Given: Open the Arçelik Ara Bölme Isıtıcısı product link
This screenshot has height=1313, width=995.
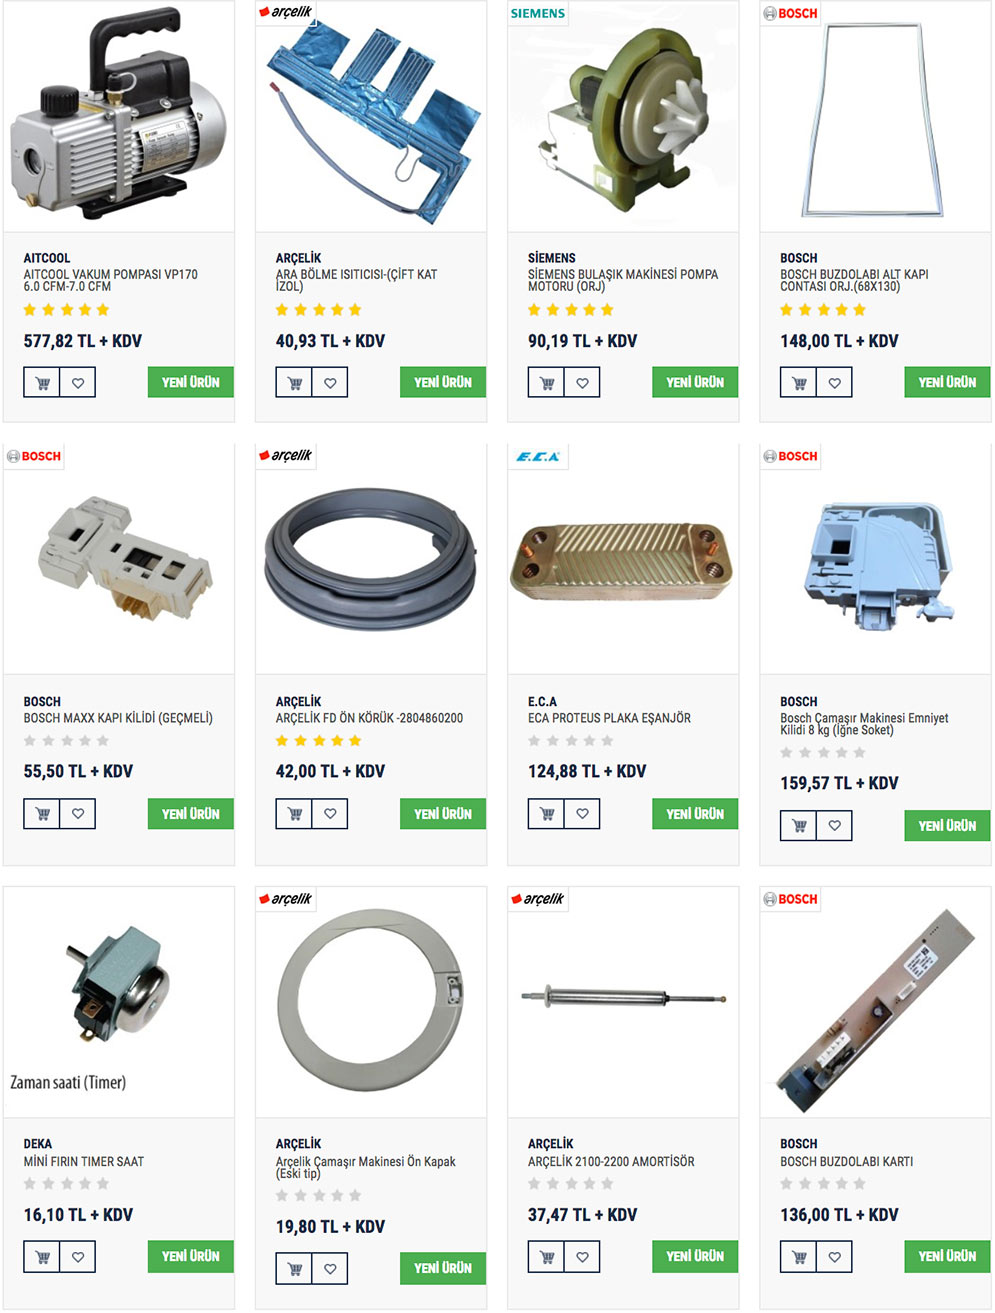Looking at the screenshot, I should click(356, 280).
